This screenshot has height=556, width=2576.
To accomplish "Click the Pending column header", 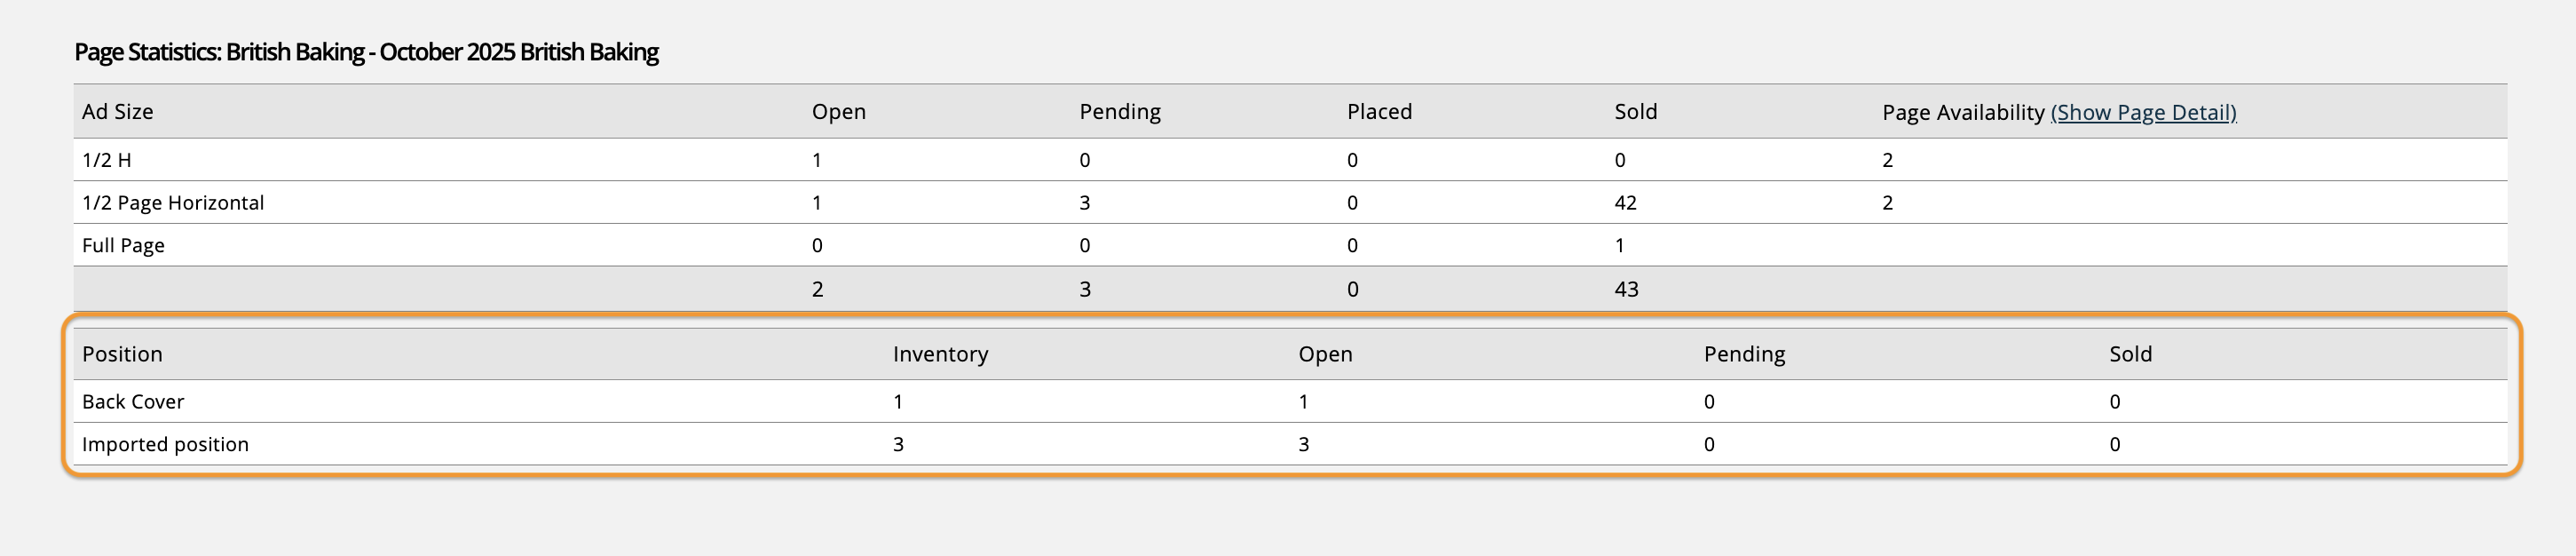I will [1120, 112].
